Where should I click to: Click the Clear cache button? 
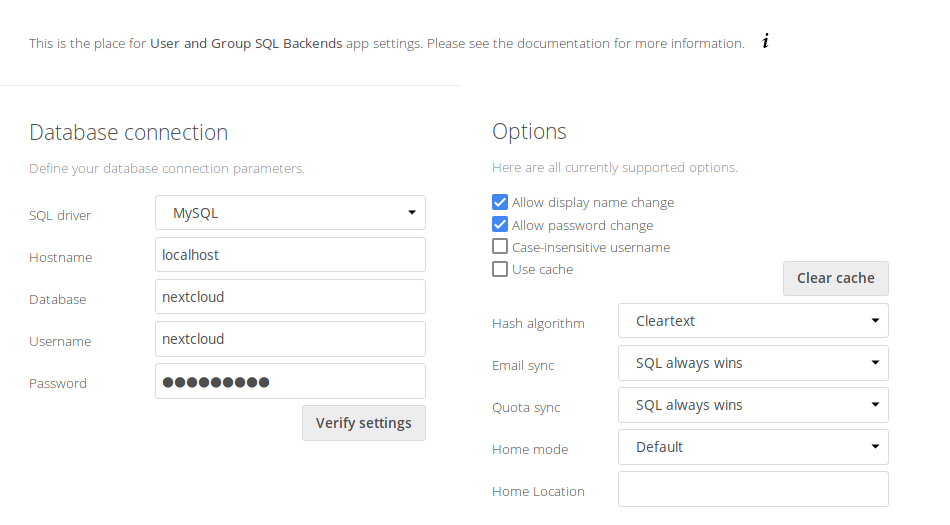point(835,278)
